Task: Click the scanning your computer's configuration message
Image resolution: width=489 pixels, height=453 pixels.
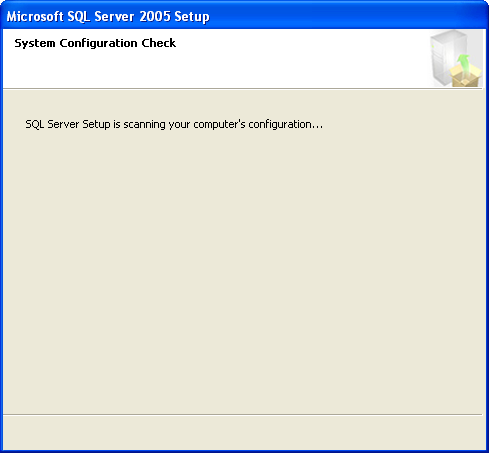Action: (174, 124)
